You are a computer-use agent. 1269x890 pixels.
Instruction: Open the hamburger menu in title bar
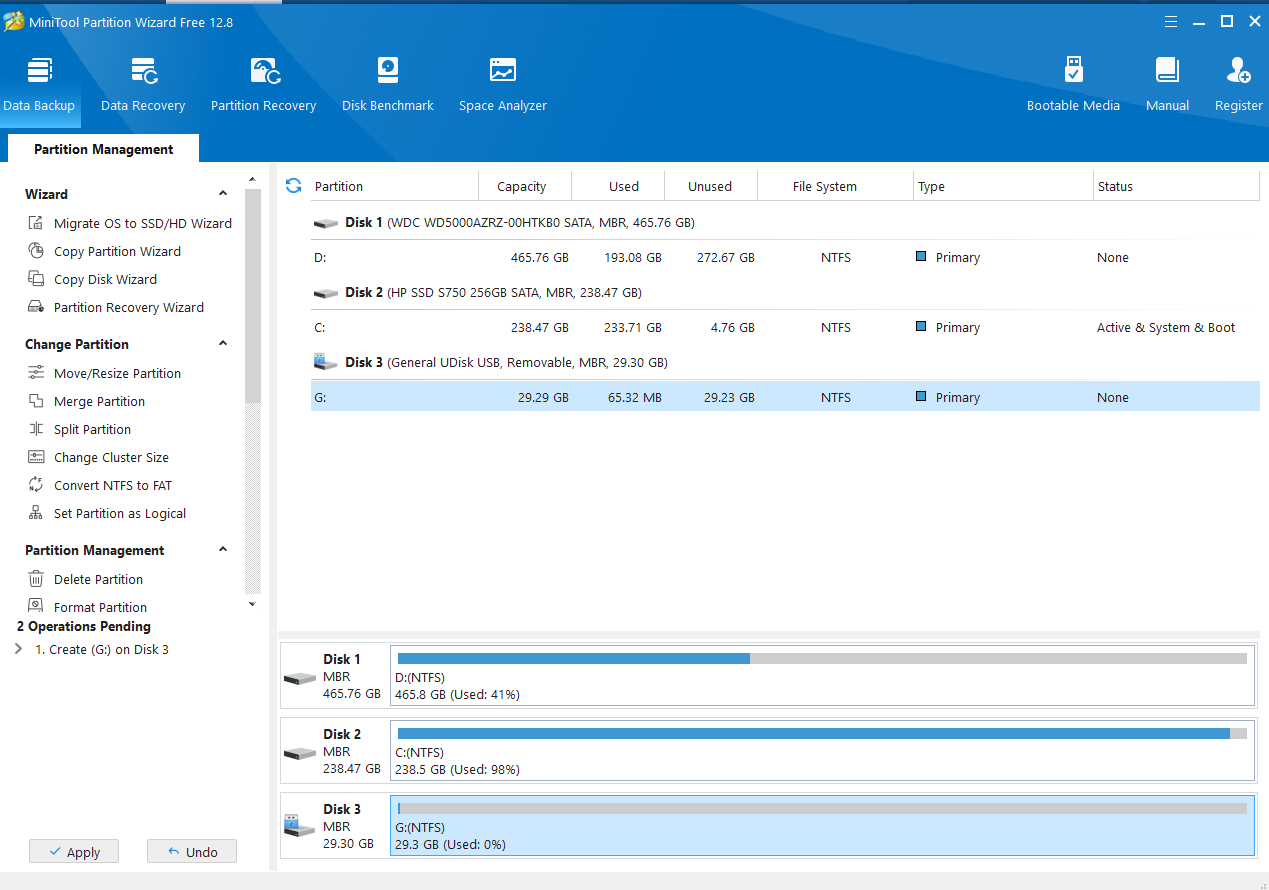click(x=1171, y=21)
